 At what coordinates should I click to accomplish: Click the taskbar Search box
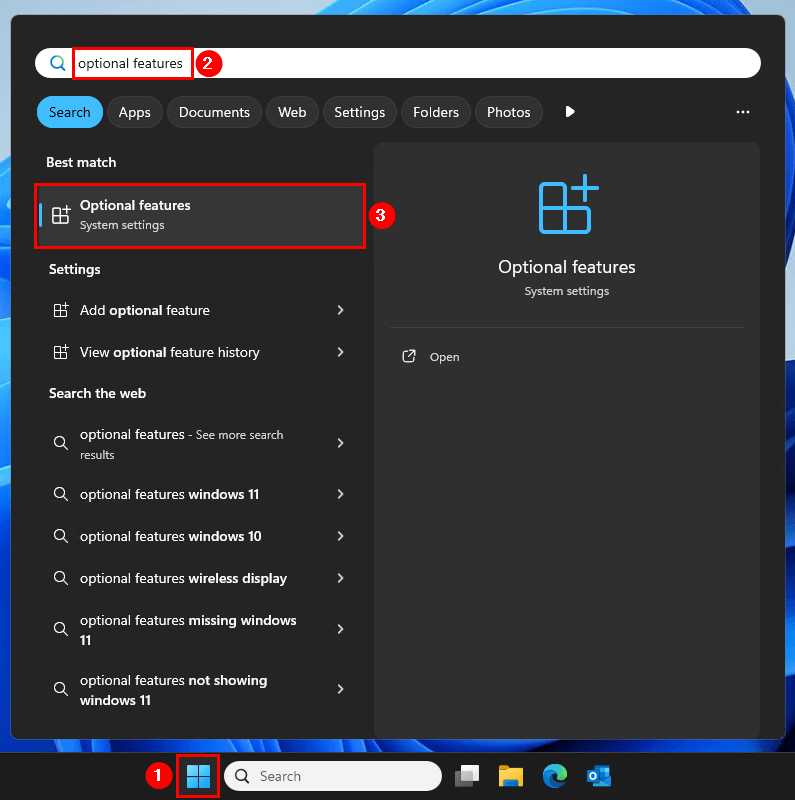(x=333, y=776)
